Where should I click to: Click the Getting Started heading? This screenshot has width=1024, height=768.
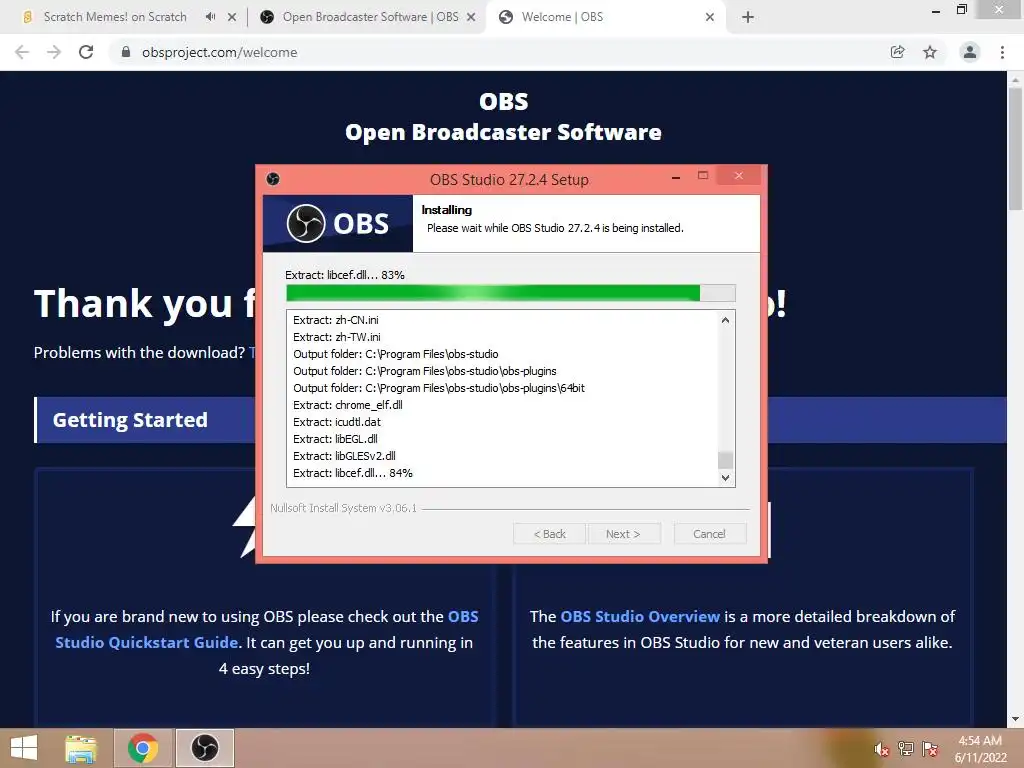pos(130,420)
